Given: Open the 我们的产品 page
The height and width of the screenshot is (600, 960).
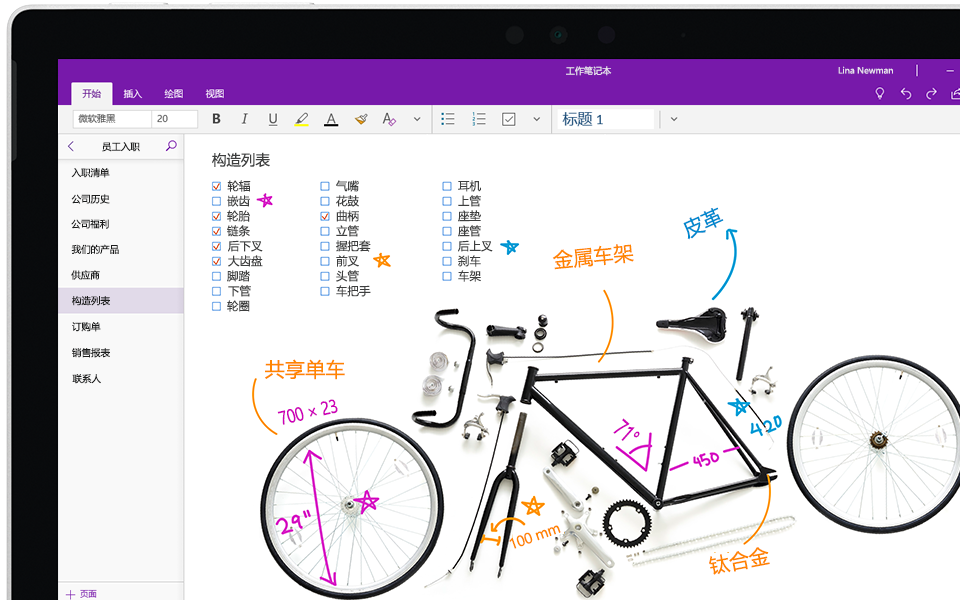Looking at the screenshot, I should click(x=121, y=249).
